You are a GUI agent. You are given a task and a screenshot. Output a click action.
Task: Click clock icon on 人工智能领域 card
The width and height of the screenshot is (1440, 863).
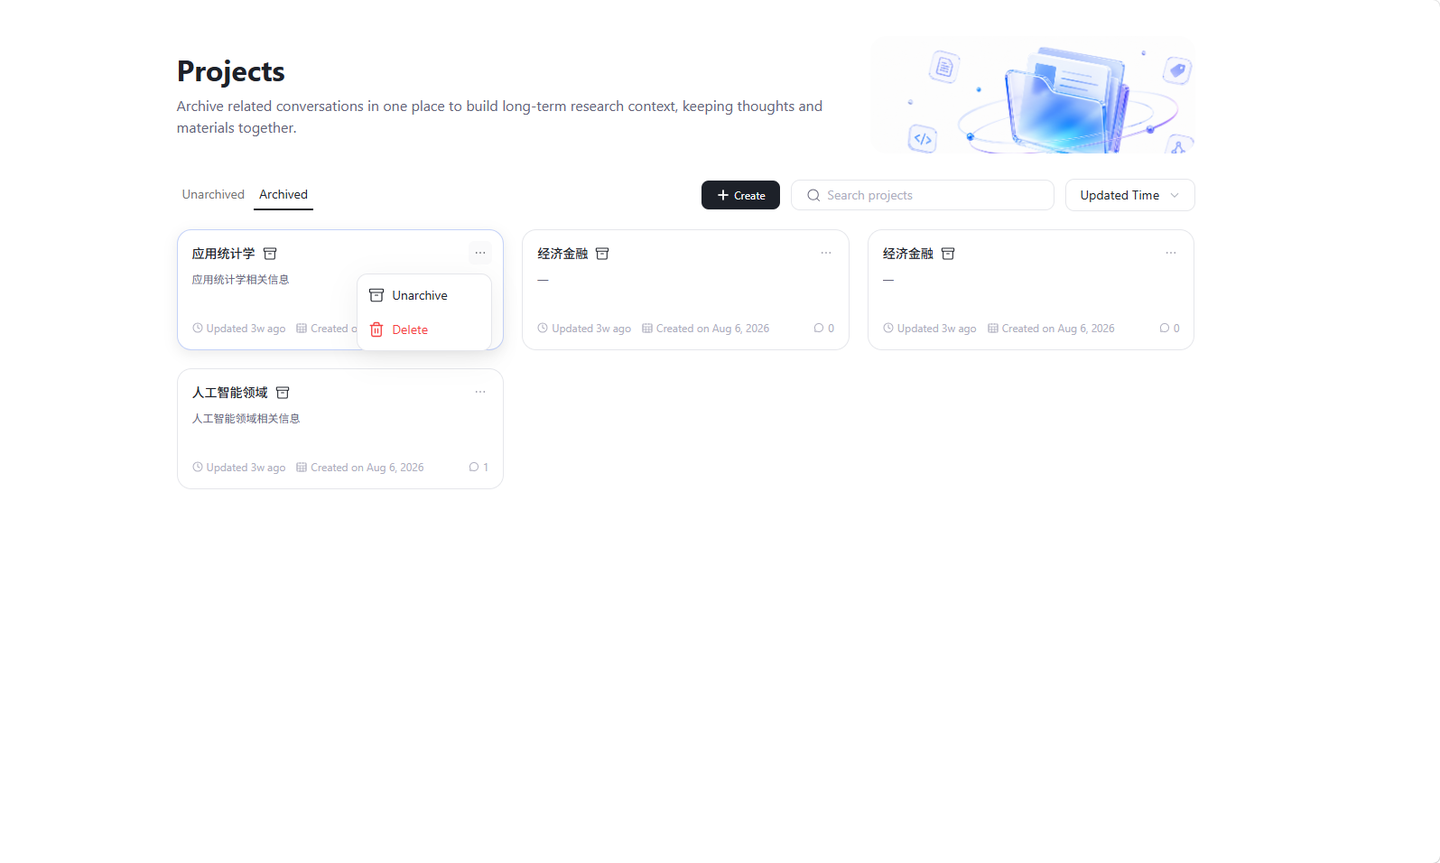197,467
